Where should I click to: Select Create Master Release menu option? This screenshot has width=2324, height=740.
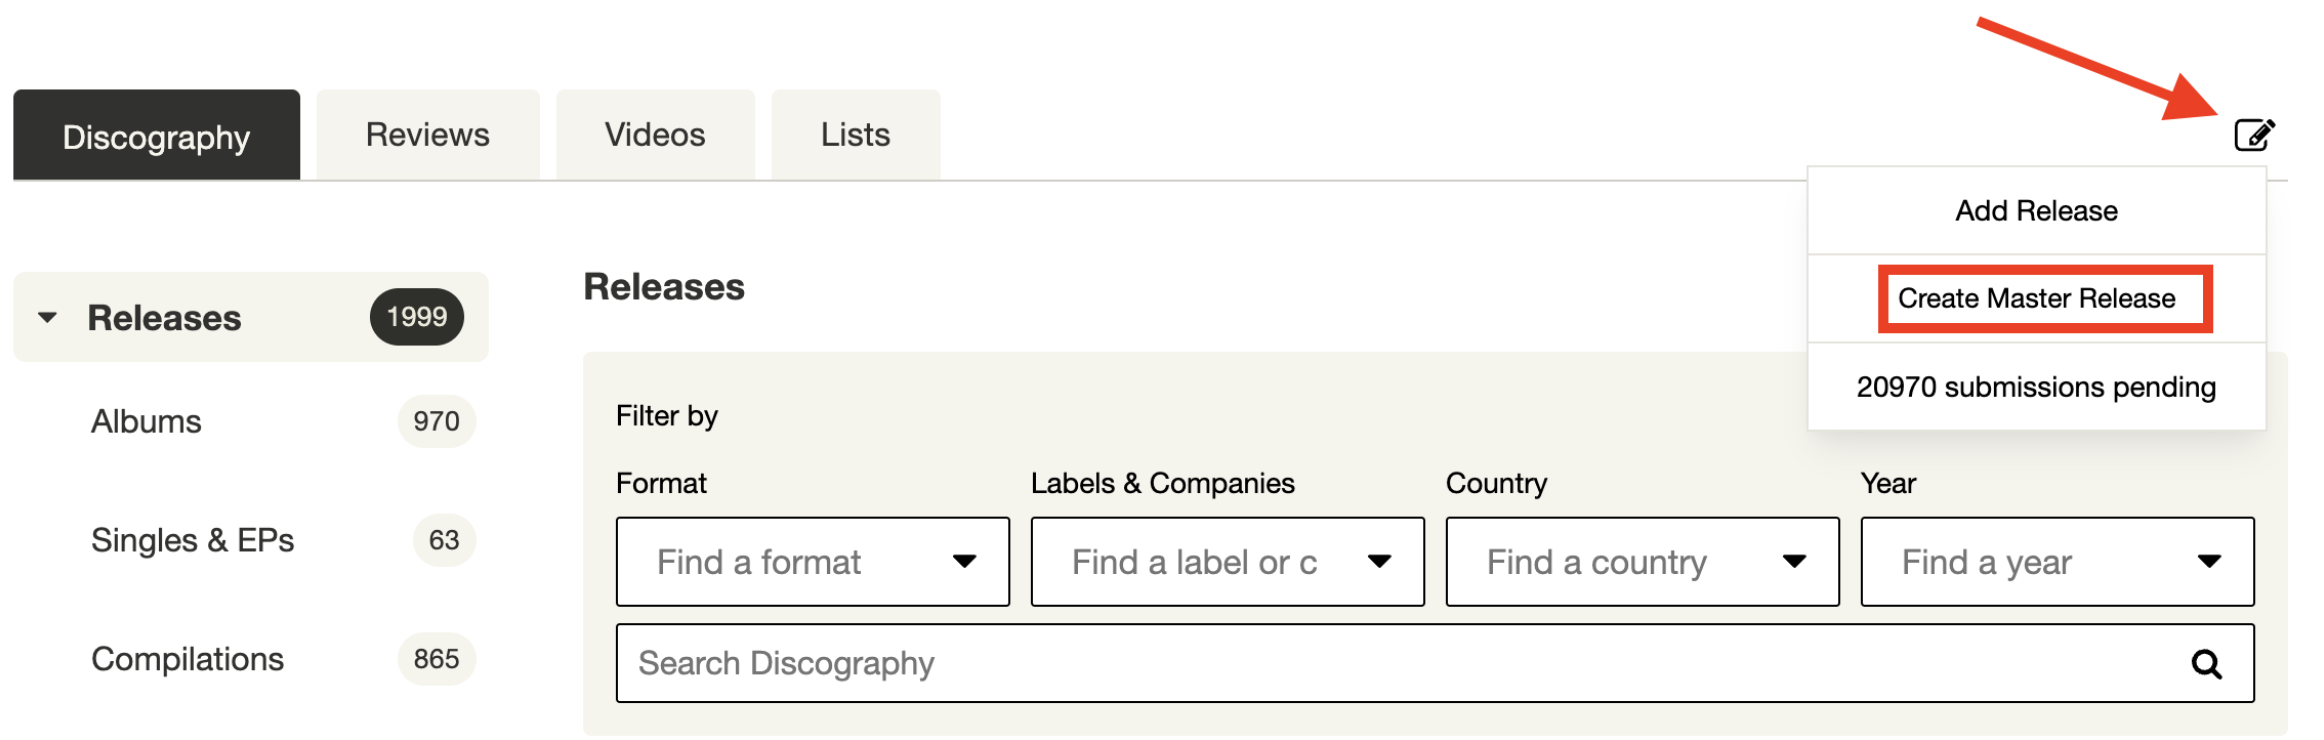(2036, 299)
